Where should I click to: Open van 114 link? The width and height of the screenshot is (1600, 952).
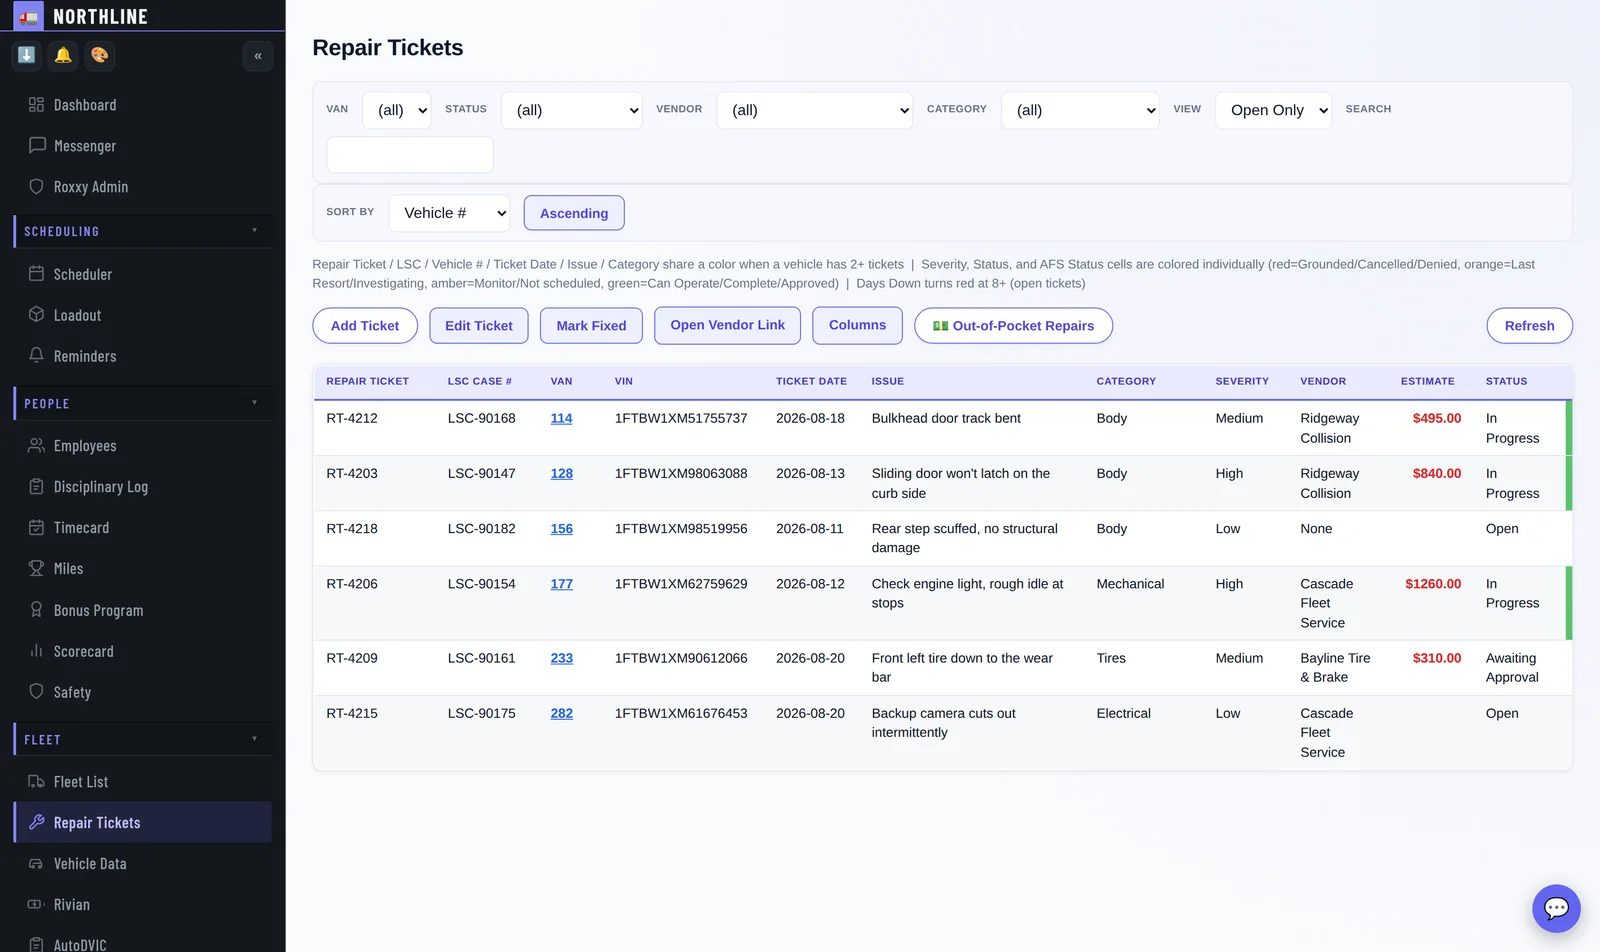click(562, 418)
